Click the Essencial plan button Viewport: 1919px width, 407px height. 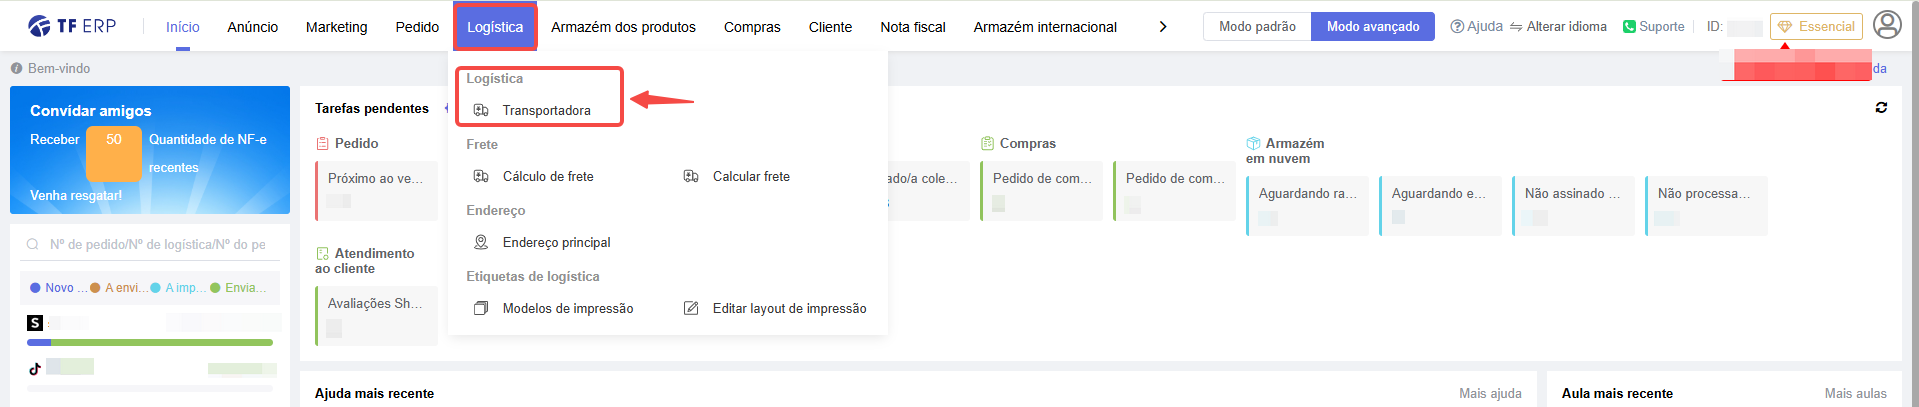1816,27
